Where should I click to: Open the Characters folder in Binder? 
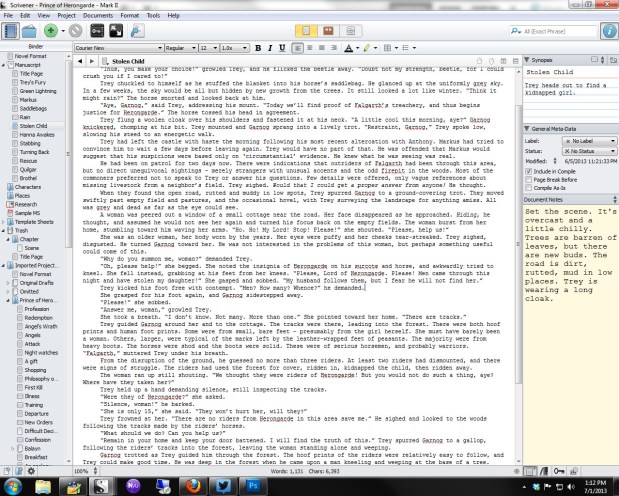coord(28,187)
